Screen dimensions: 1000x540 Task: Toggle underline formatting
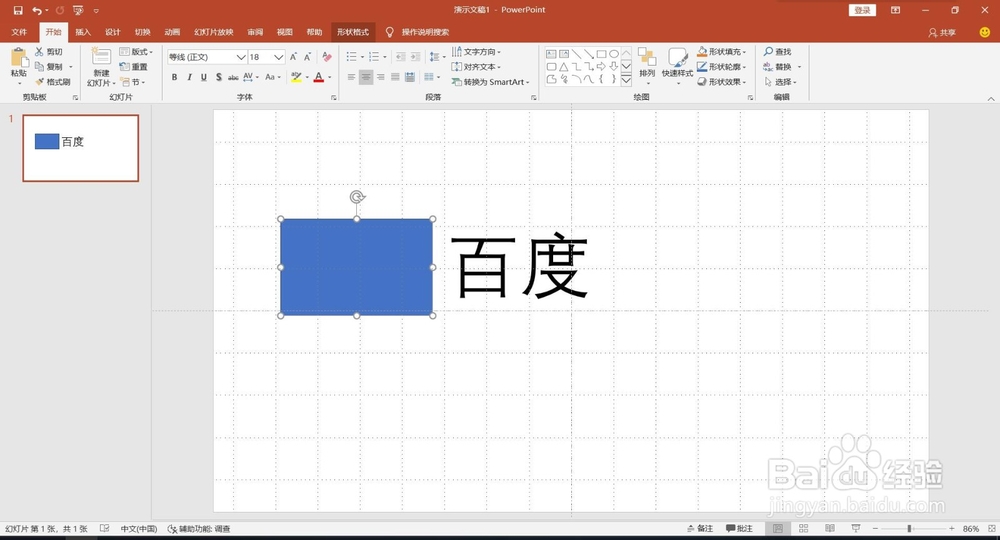[x=203, y=77]
